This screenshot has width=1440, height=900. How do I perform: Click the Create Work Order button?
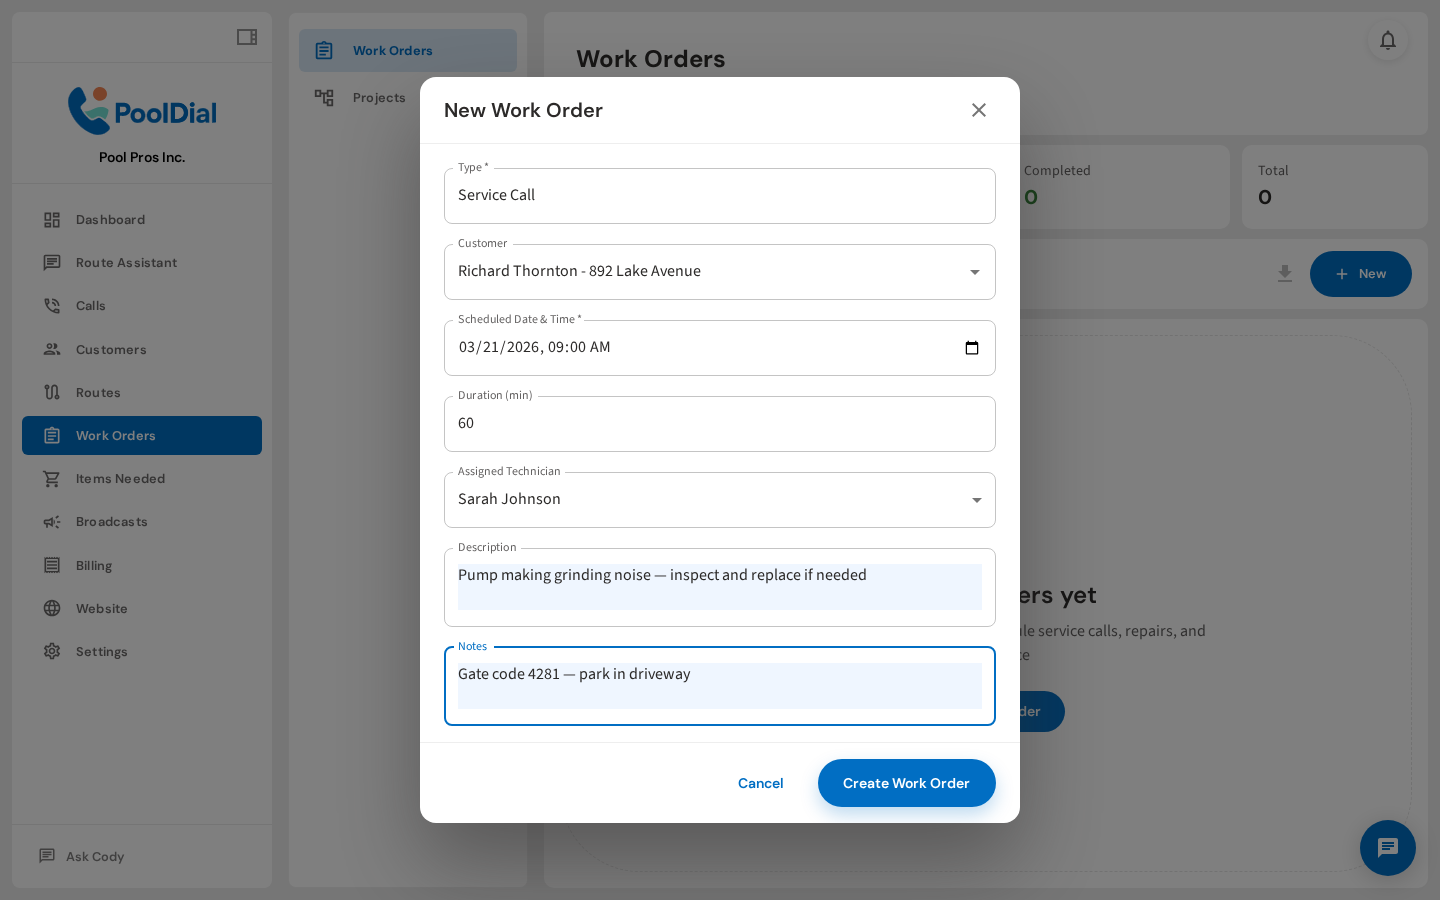pyautogui.click(x=906, y=783)
